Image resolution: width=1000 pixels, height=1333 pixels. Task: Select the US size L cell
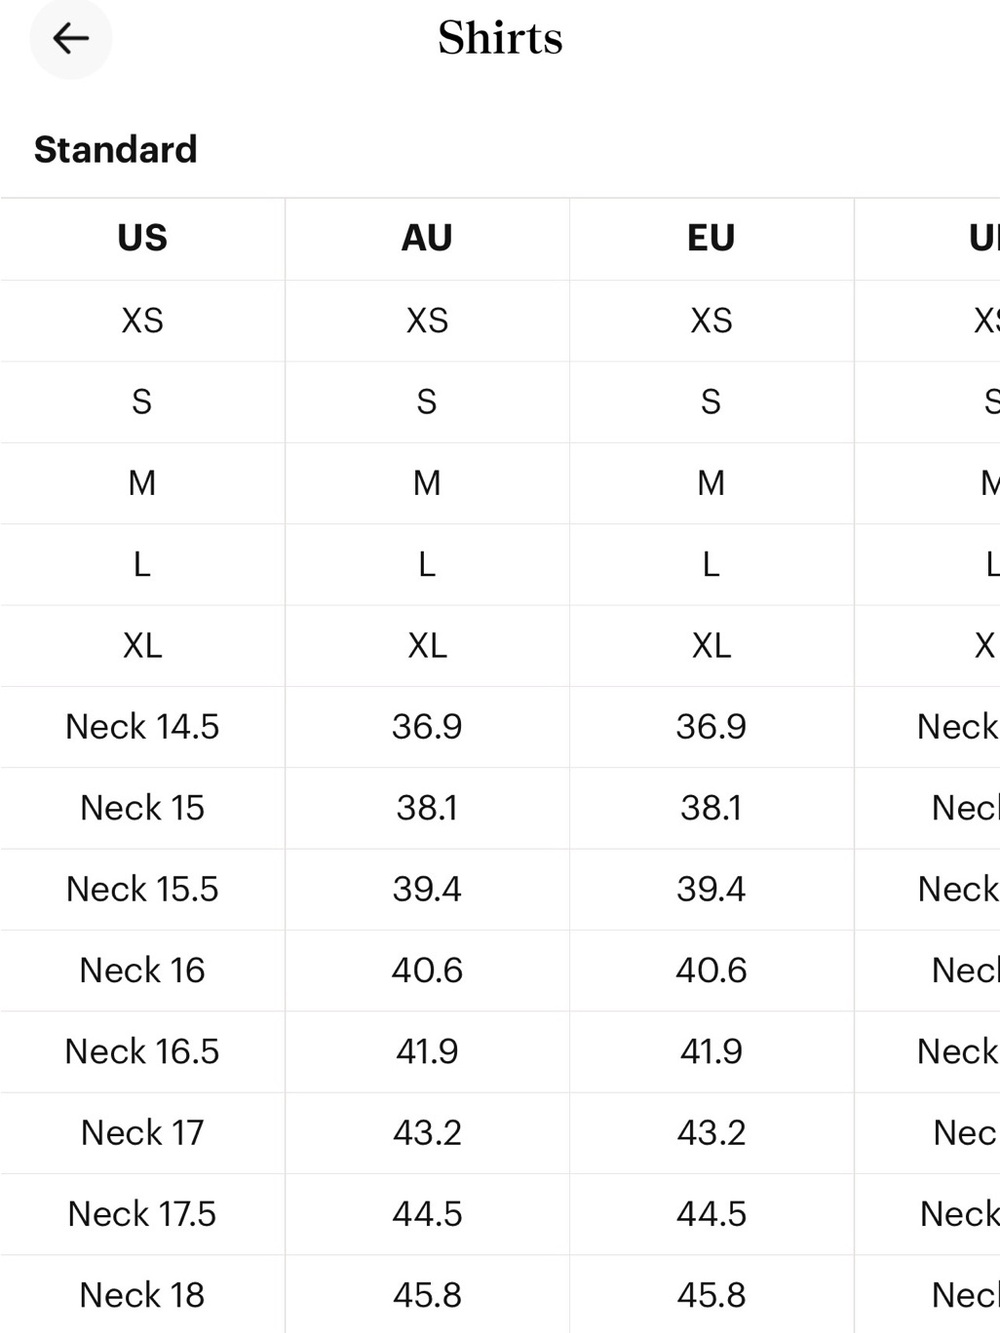(142, 564)
